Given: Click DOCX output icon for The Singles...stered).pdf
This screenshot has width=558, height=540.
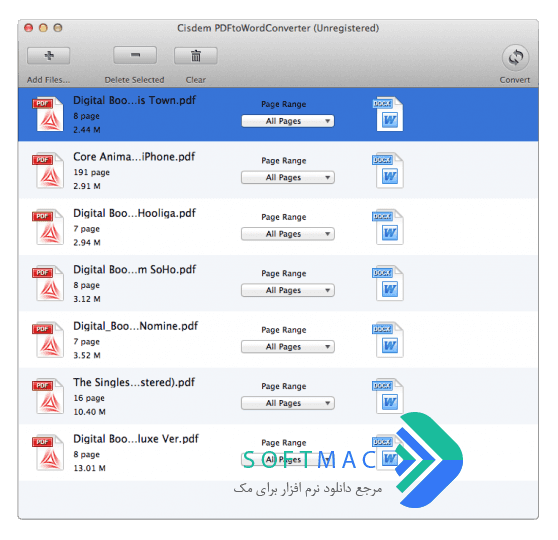Looking at the screenshot, I should [x=388, y=396].
